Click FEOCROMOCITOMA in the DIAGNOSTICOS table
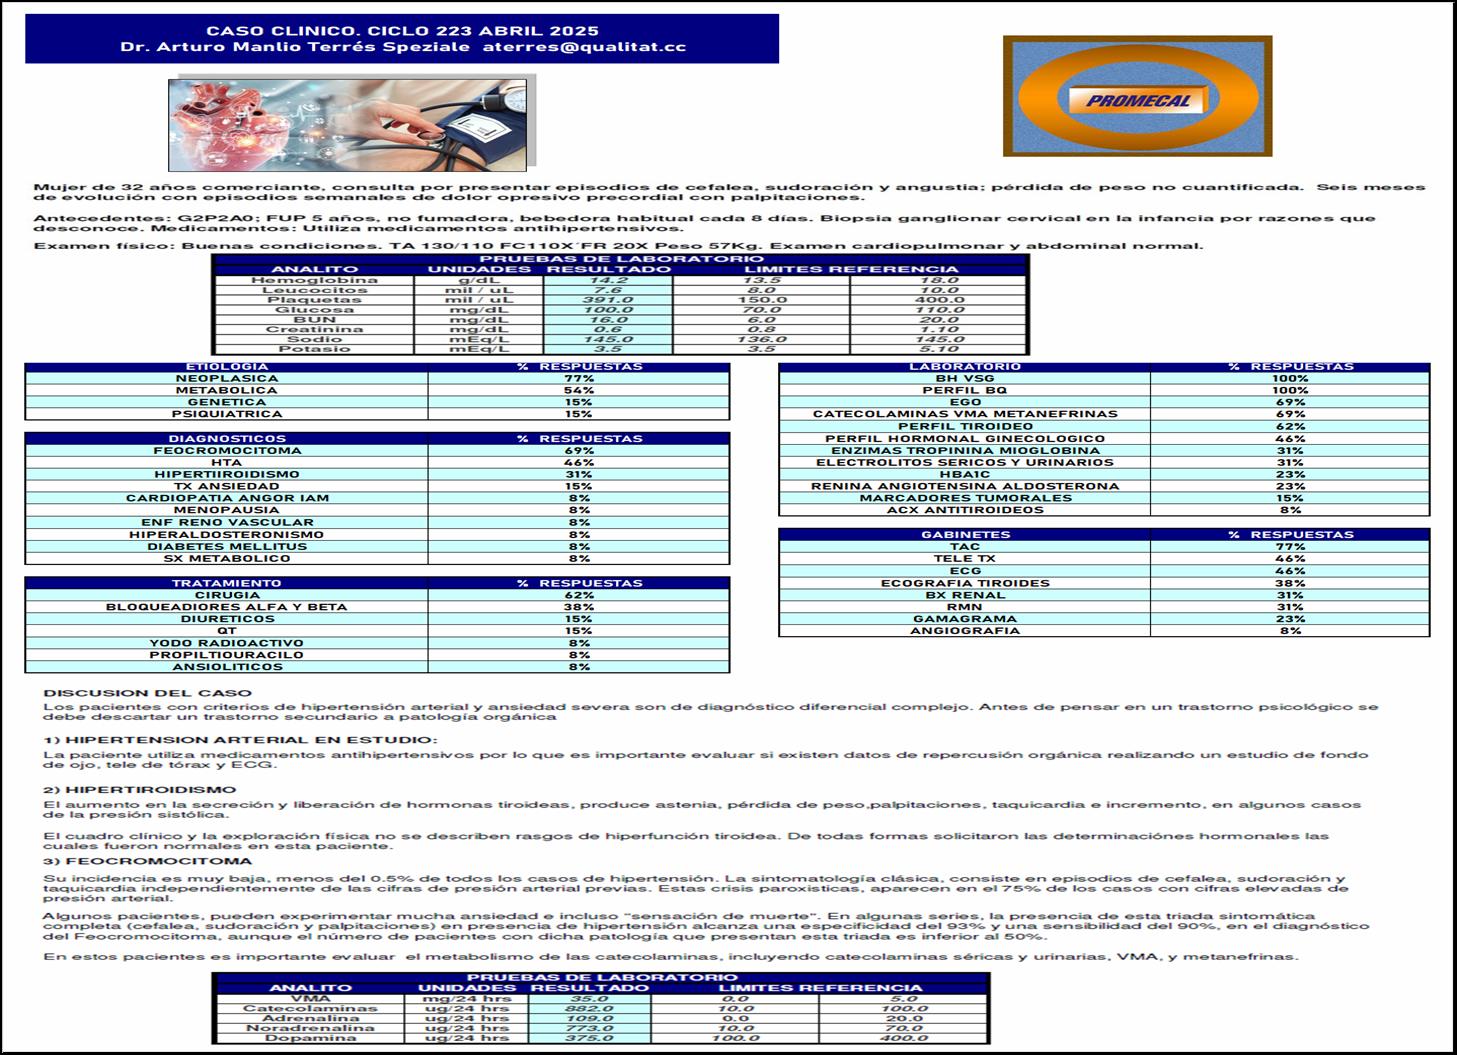 (x=227, y=451)
